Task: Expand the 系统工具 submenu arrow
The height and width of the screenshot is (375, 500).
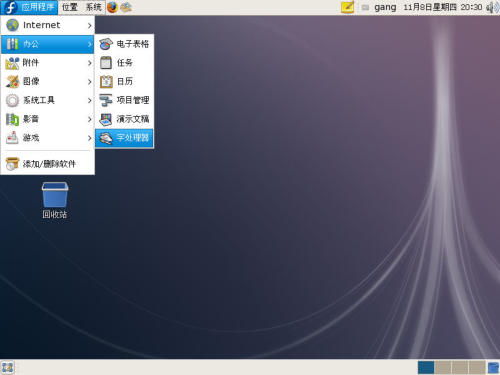Action: click(89, 100)
